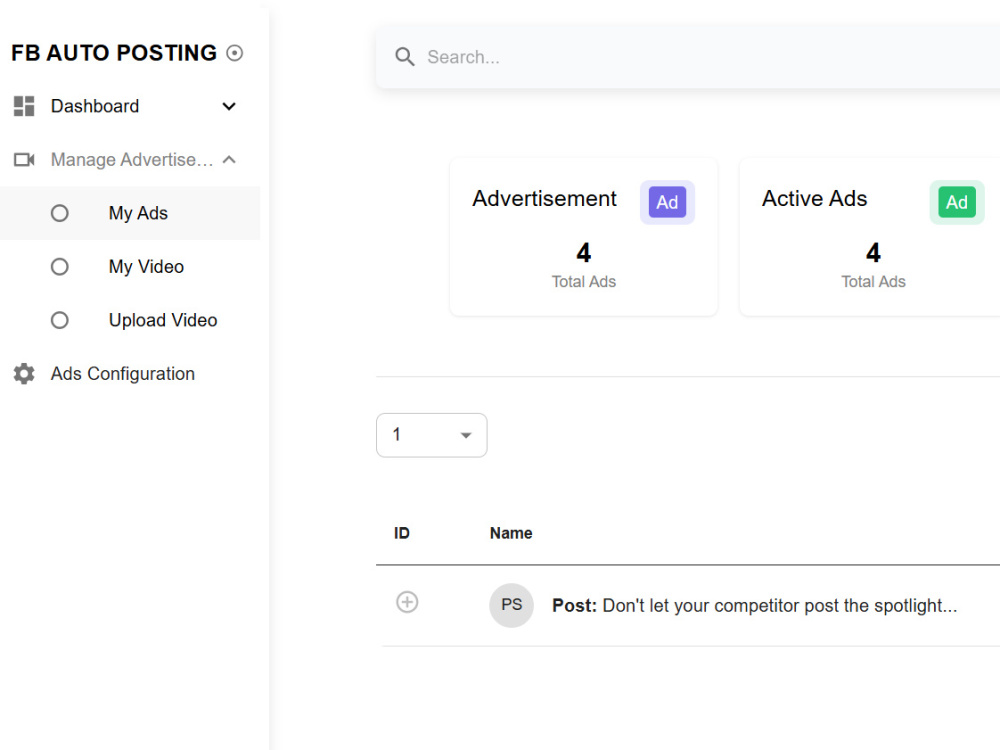The image size is (1000, 750).
Task: Select Manage Advertise menu label
Action: click(132, 159)
